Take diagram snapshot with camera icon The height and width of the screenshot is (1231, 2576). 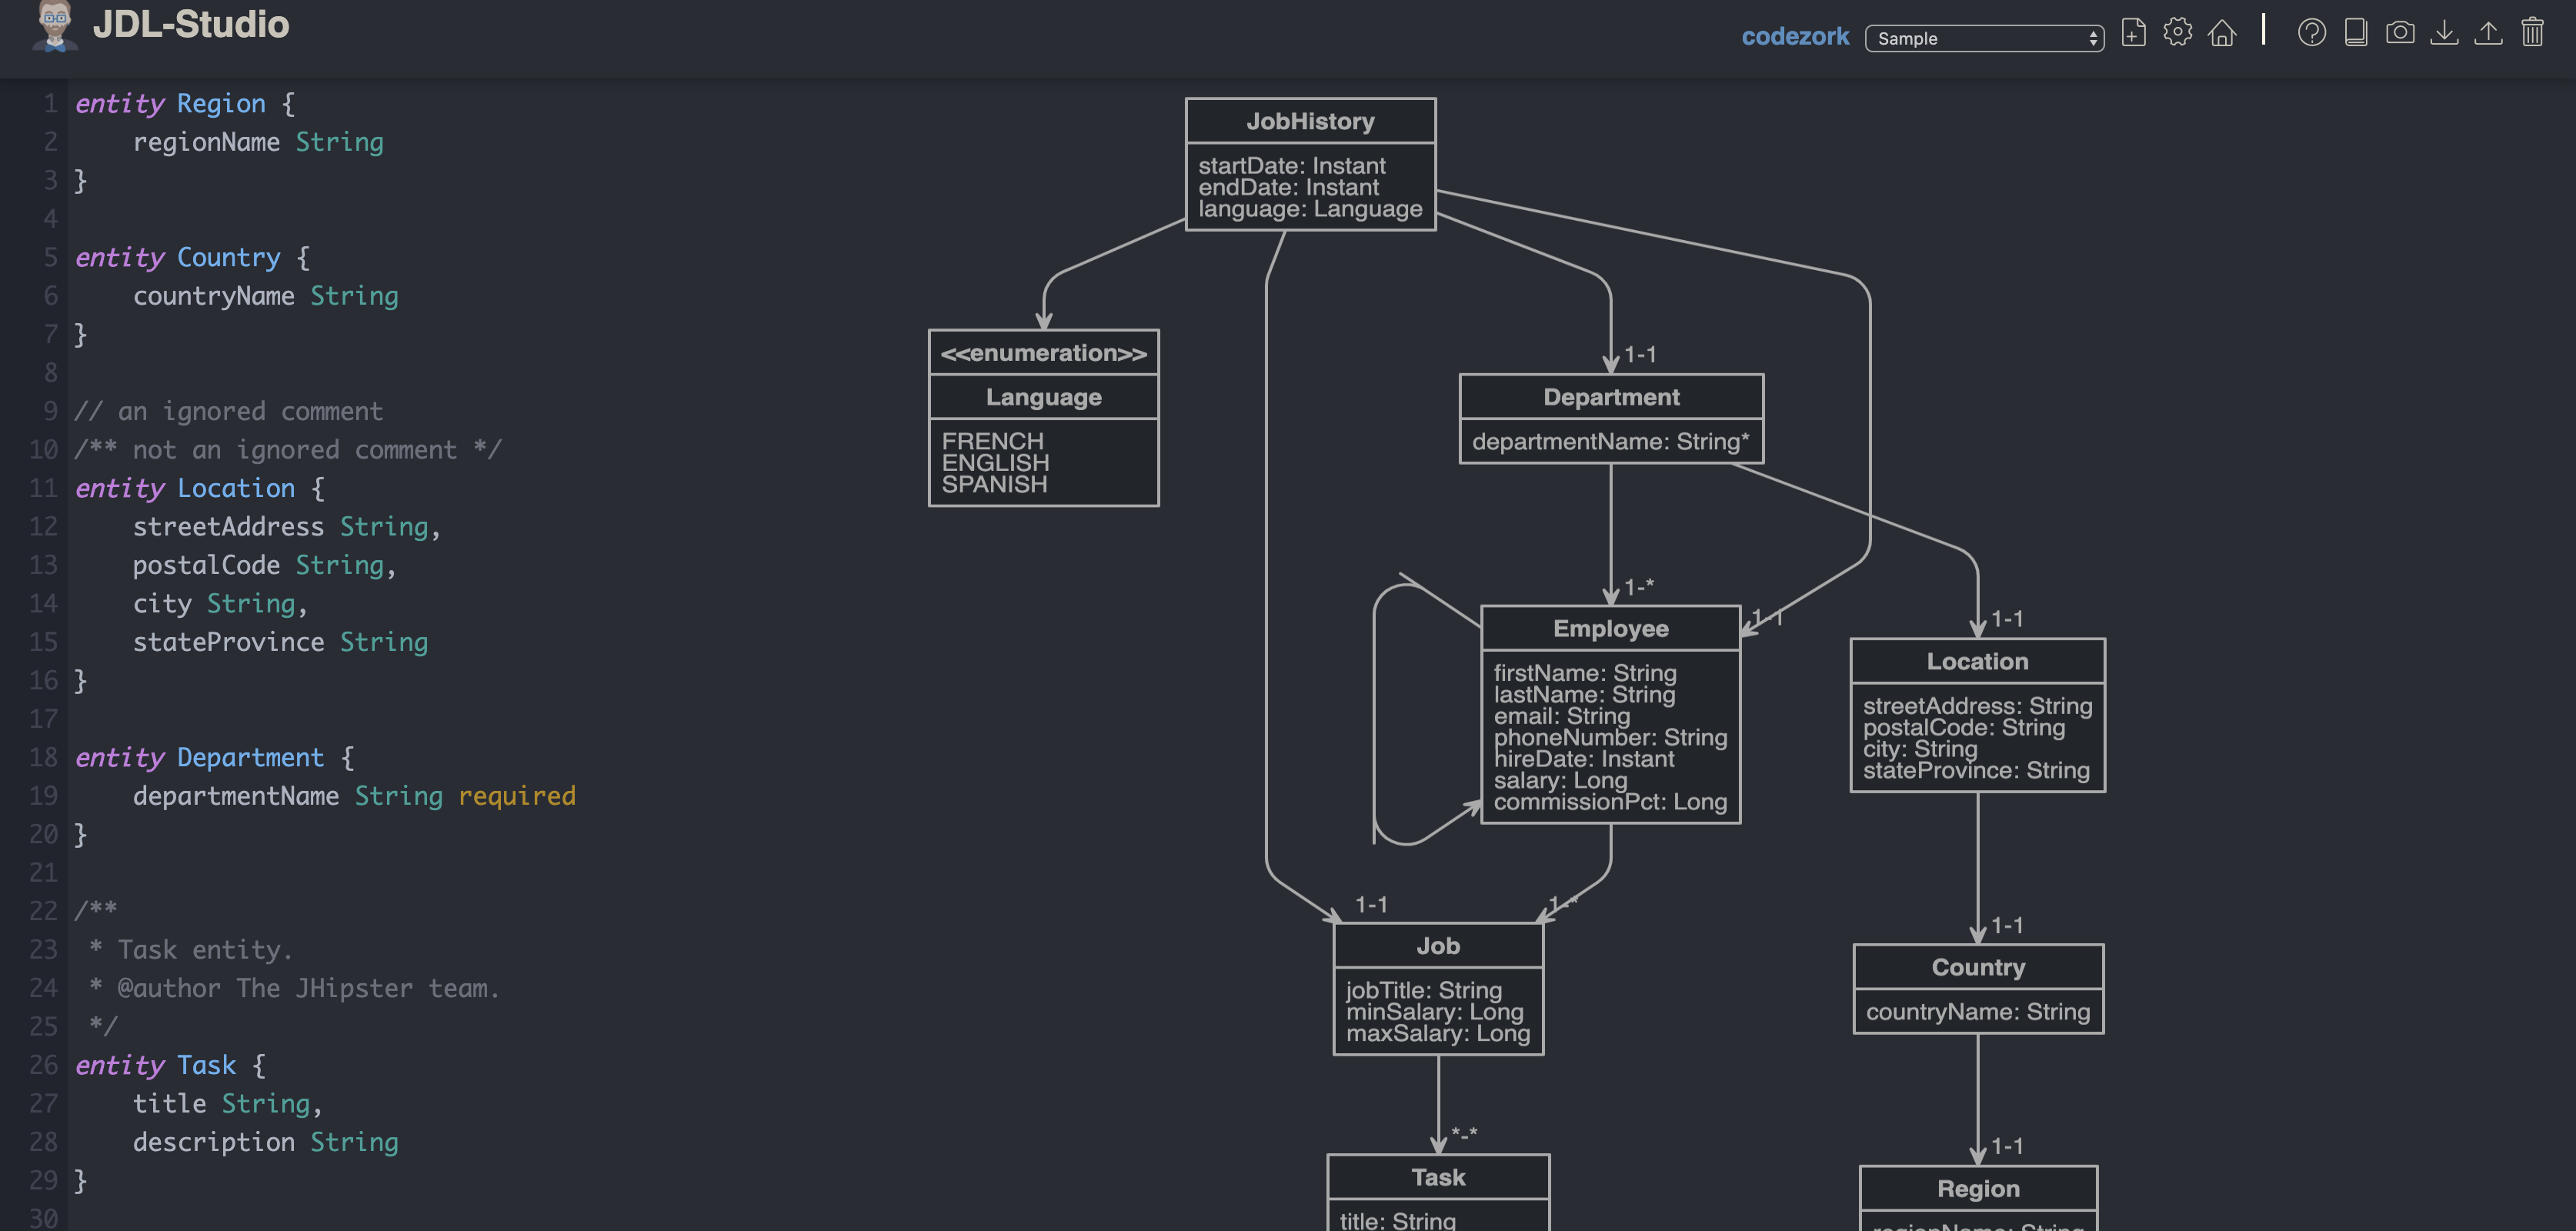coord(2400,33)
